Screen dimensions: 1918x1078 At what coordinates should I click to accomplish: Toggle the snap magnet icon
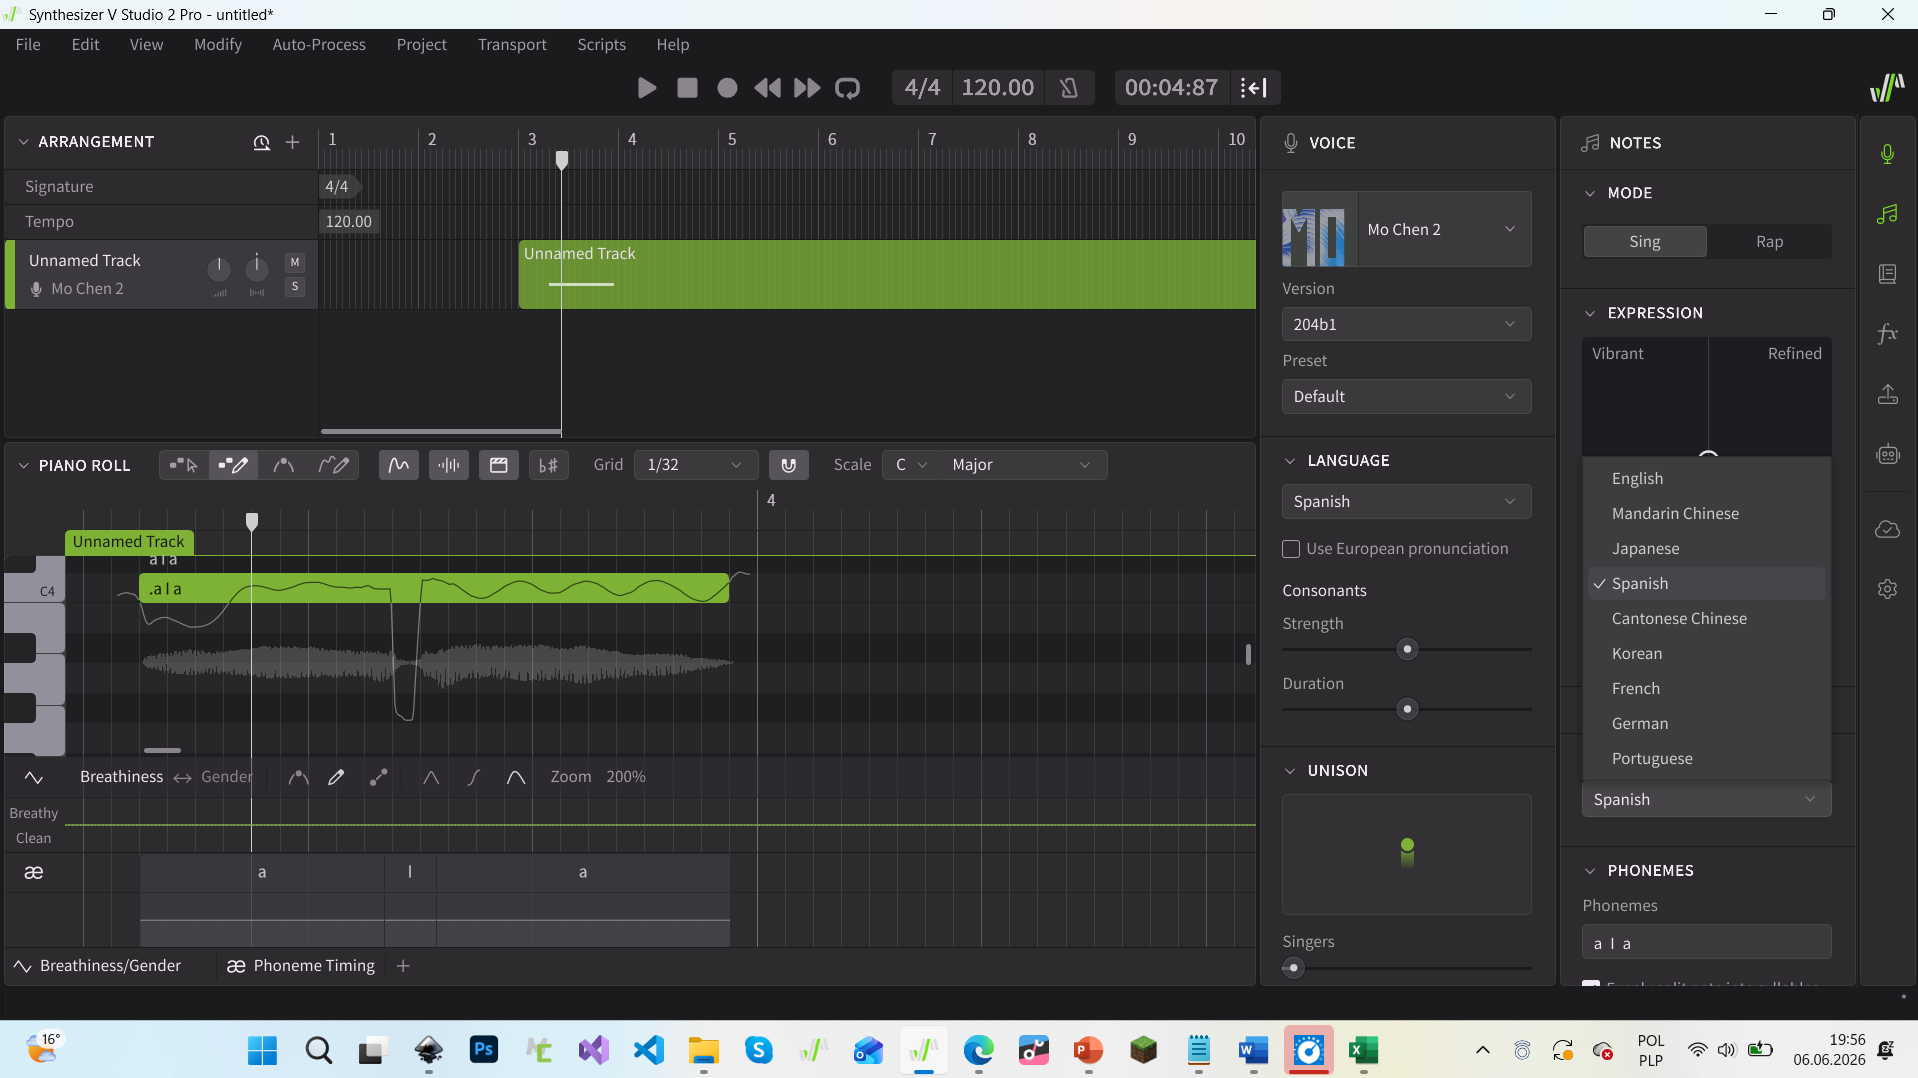pyautogui.click(x=789, y=465)
